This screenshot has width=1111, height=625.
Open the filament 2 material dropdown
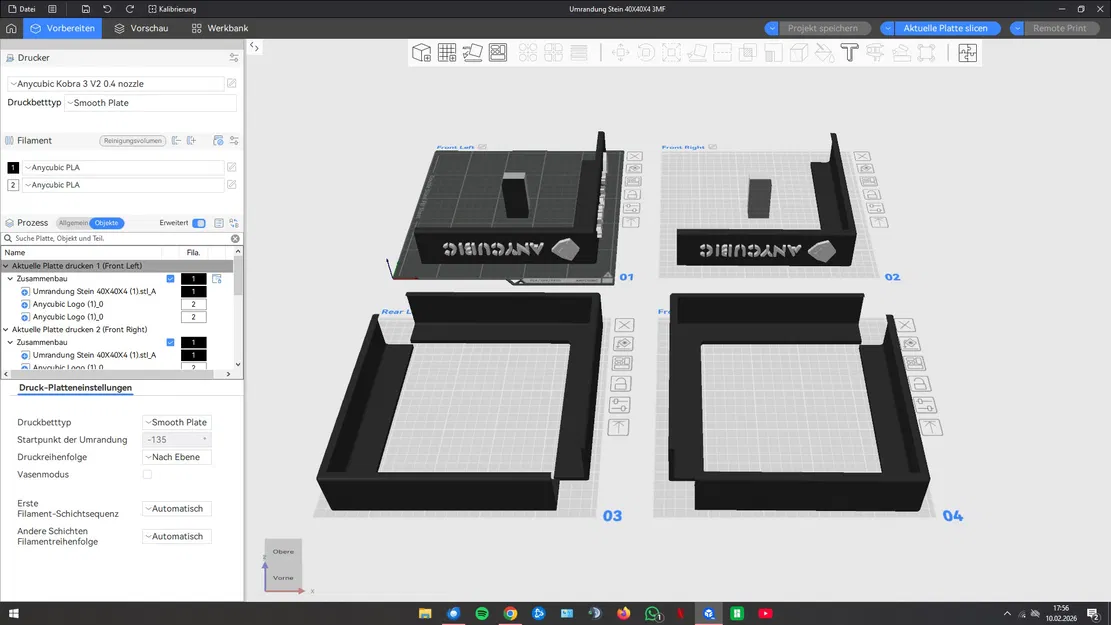pyautogui.click(x=124, y=185)
